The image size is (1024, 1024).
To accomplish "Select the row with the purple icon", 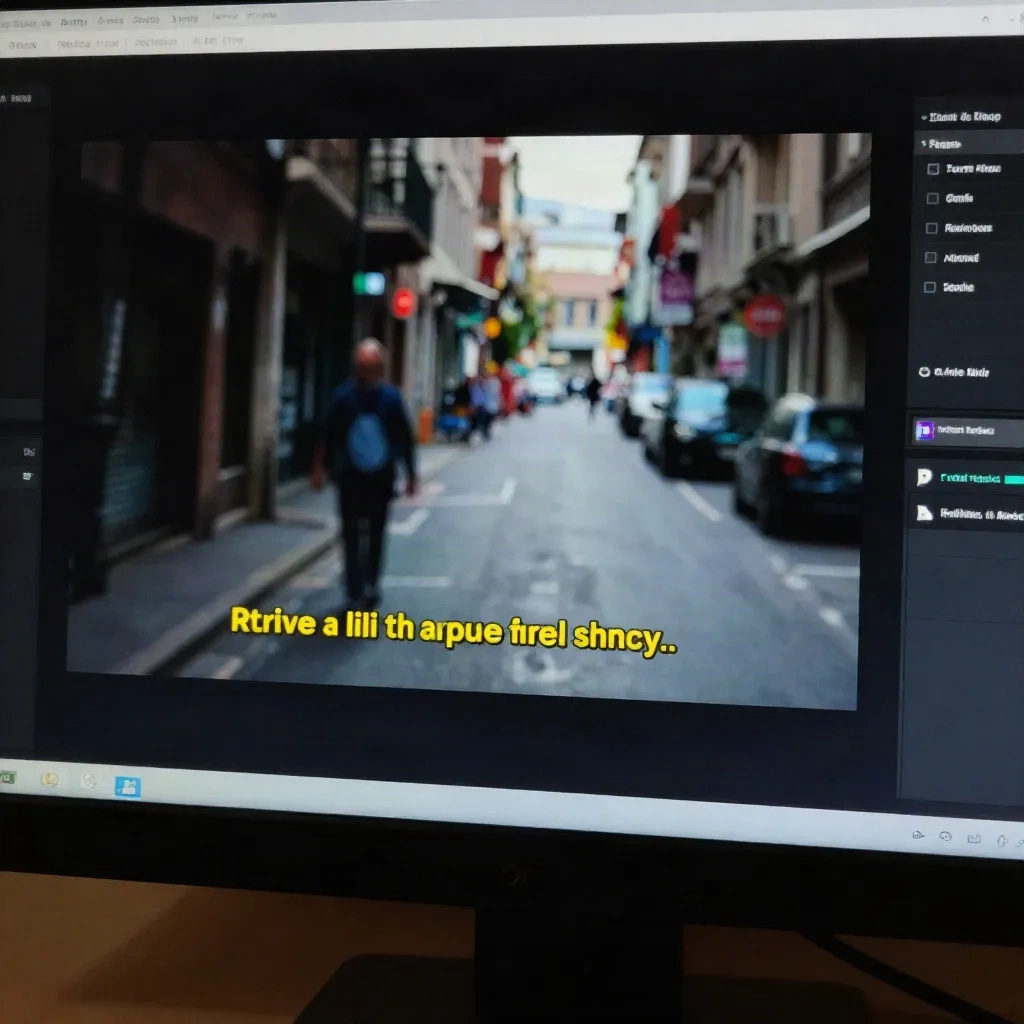I will (967, 430).
